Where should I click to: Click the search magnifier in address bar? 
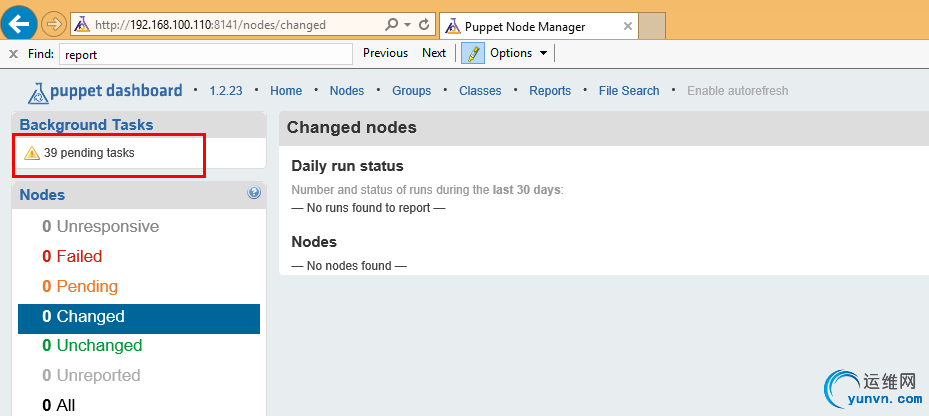[392, 25]
